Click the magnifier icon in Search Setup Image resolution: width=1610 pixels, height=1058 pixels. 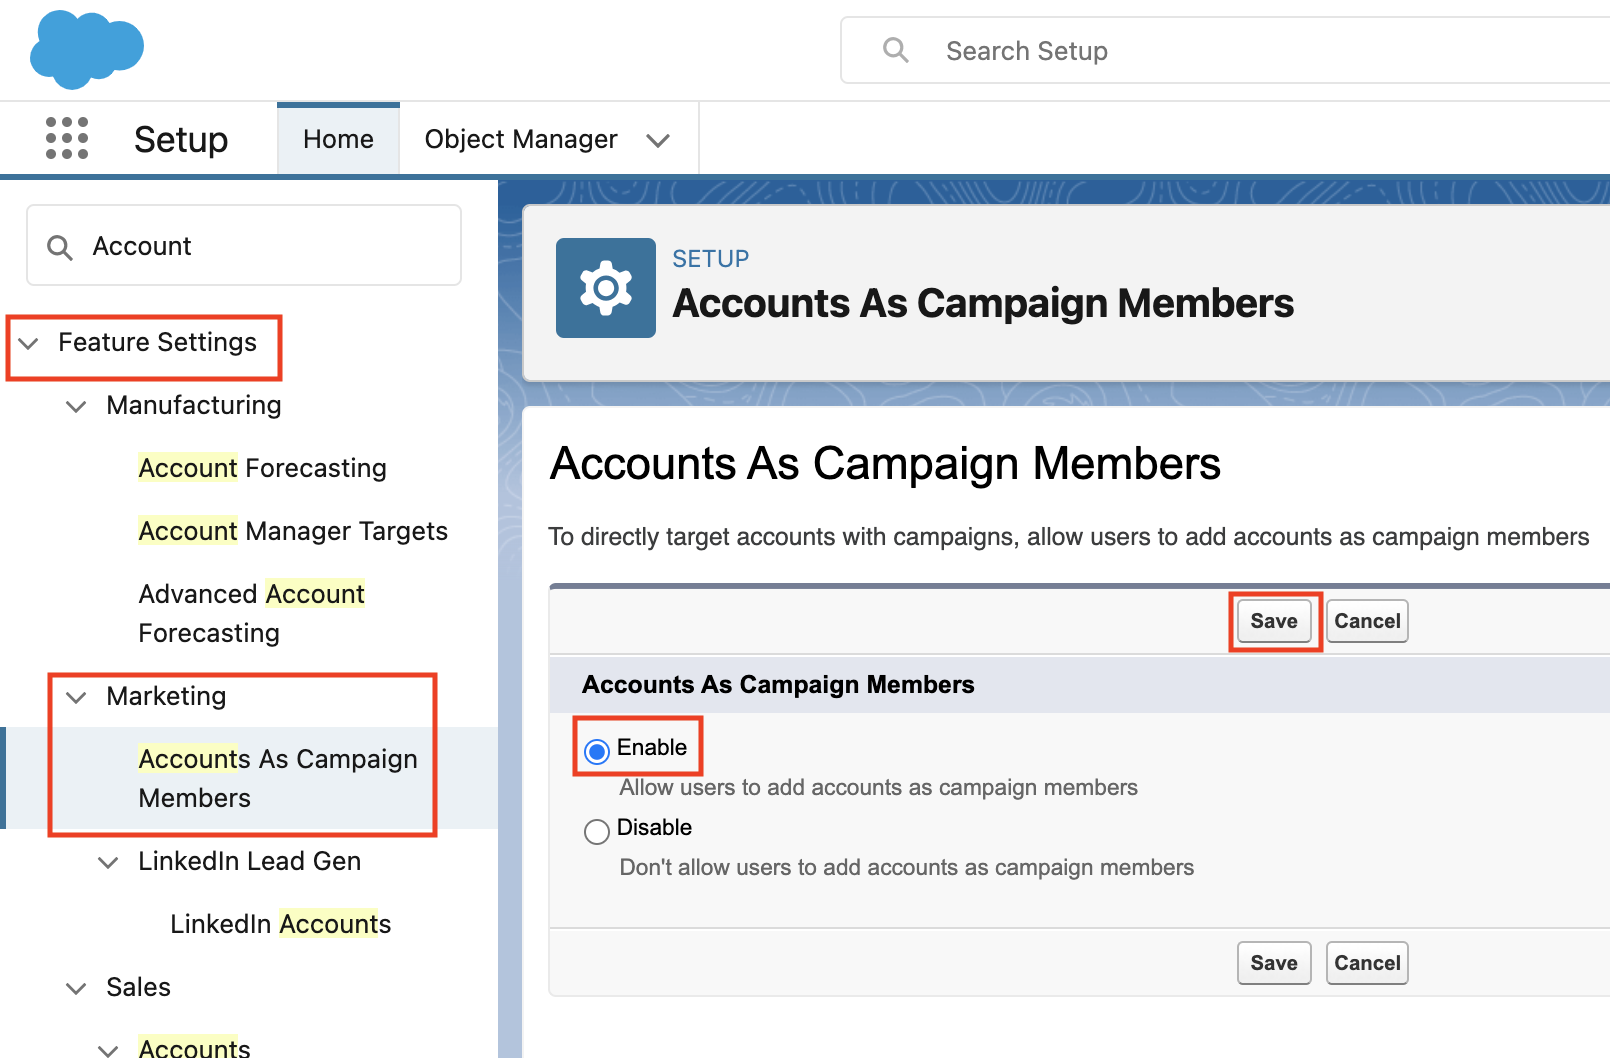896,50
